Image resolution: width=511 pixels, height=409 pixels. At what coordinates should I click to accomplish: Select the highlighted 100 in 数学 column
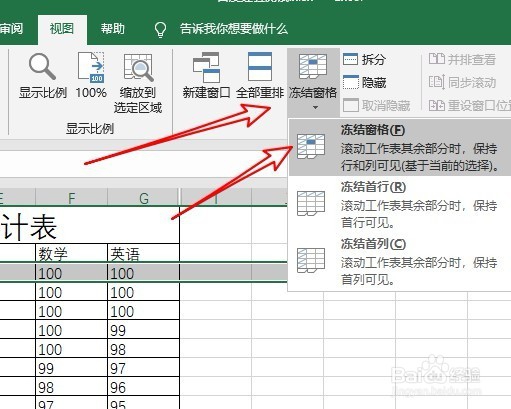tap(71, 272)
